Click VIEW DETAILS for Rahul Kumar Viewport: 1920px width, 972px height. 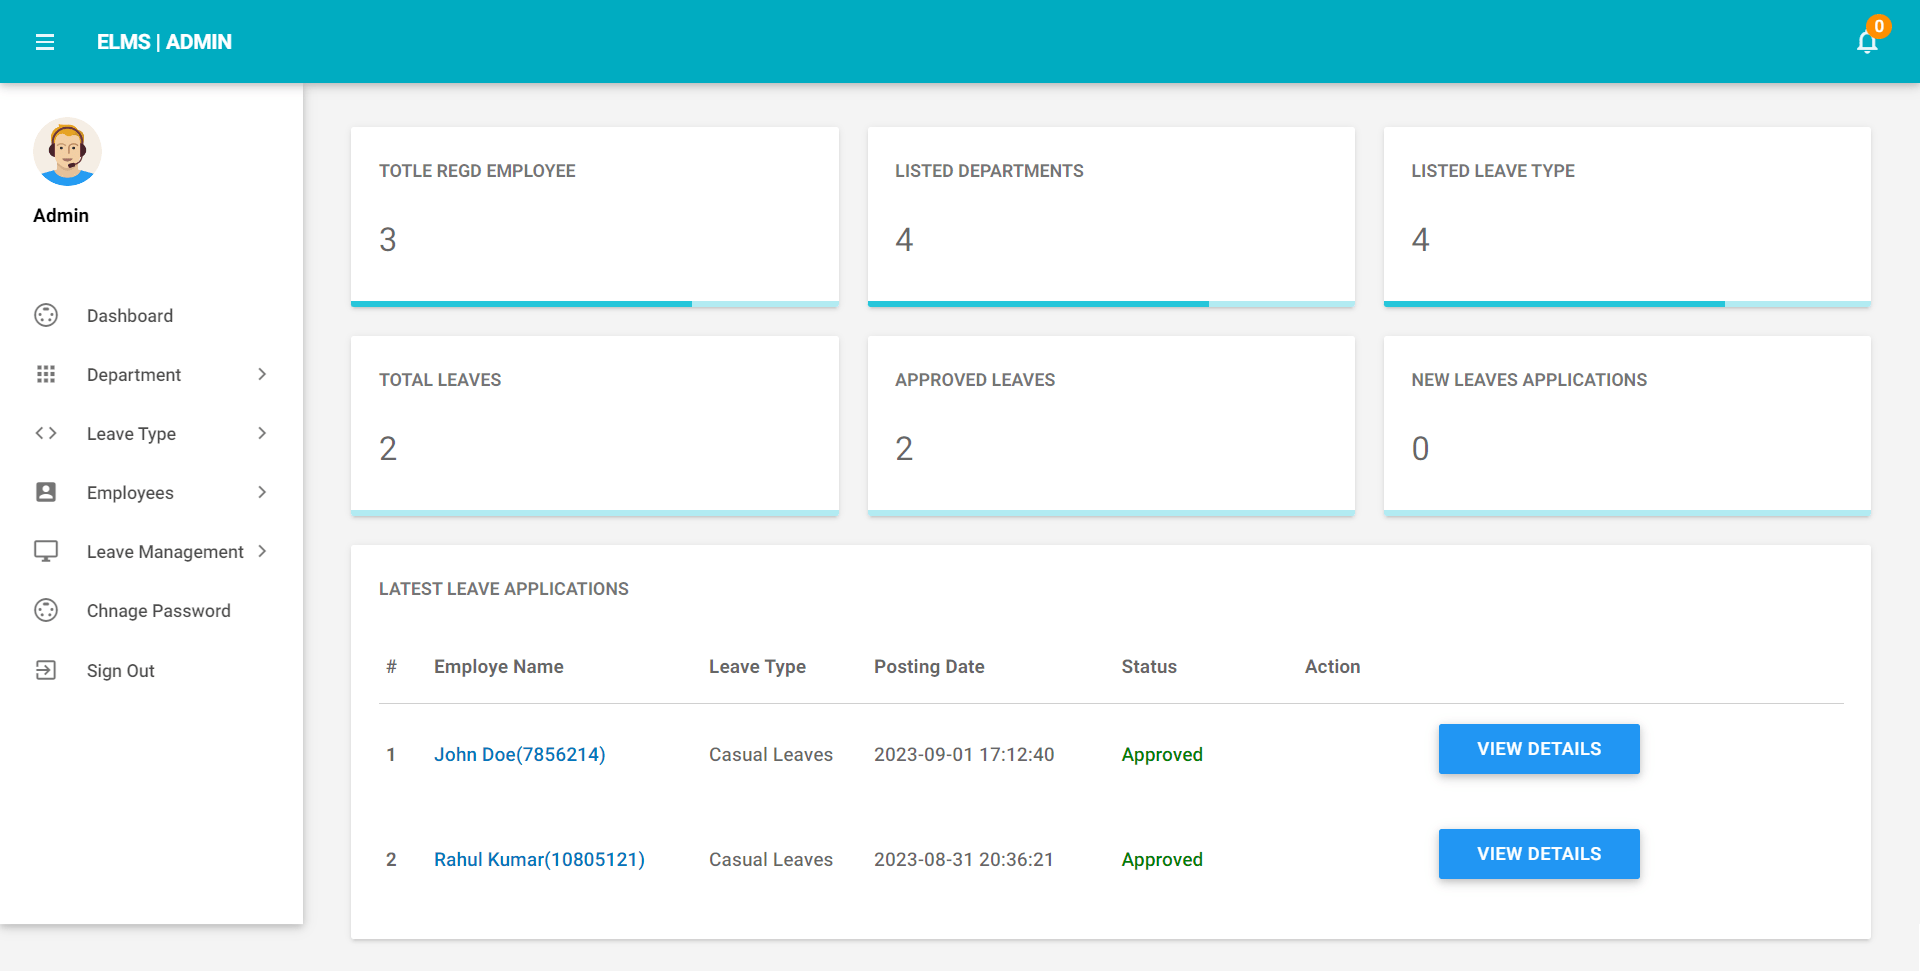[x=1538, y=853]
